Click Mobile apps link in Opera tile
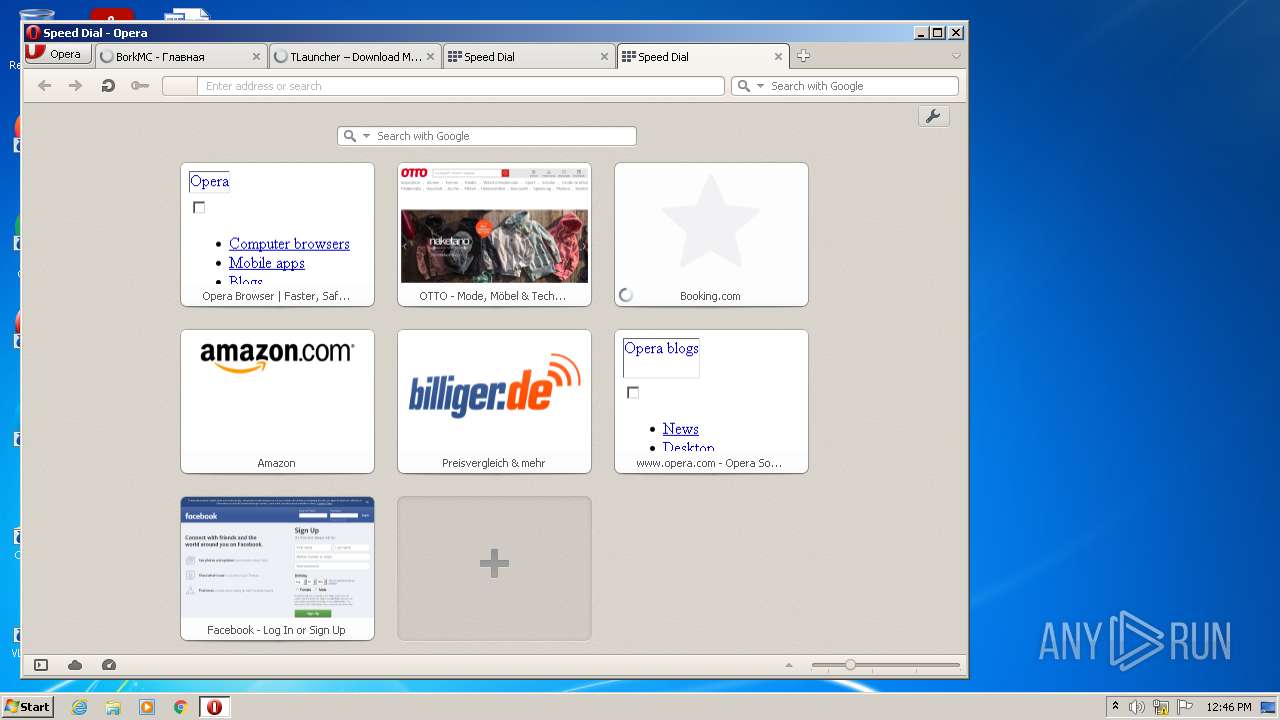1280x720 pixels. [267, 263]
